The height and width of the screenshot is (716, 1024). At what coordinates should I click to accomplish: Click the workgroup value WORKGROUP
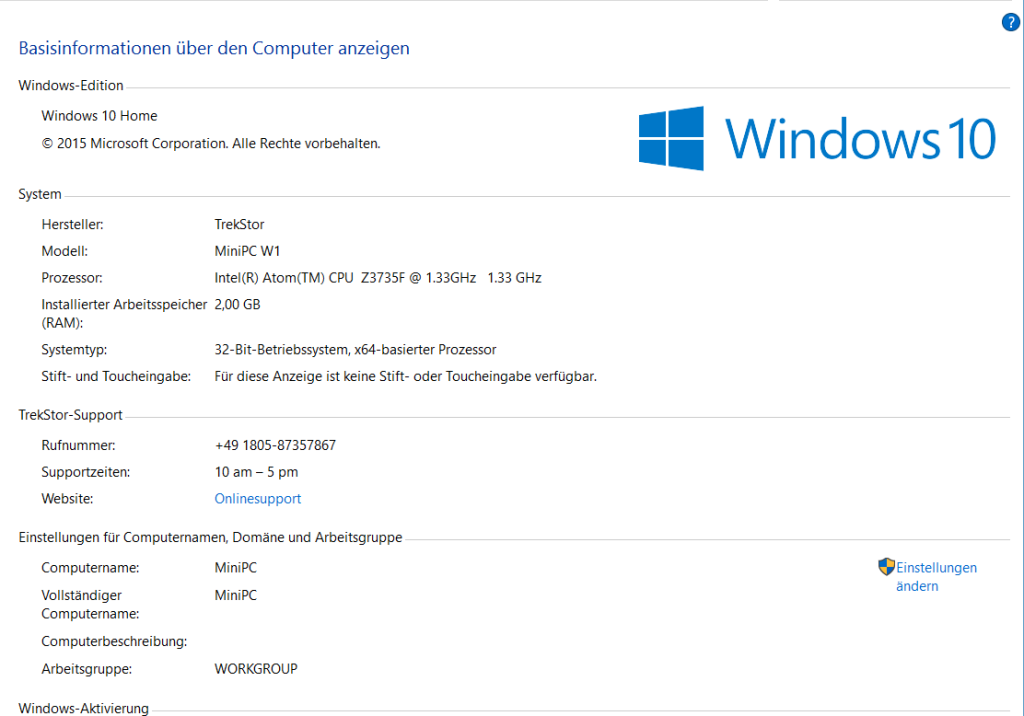(256, 669)
